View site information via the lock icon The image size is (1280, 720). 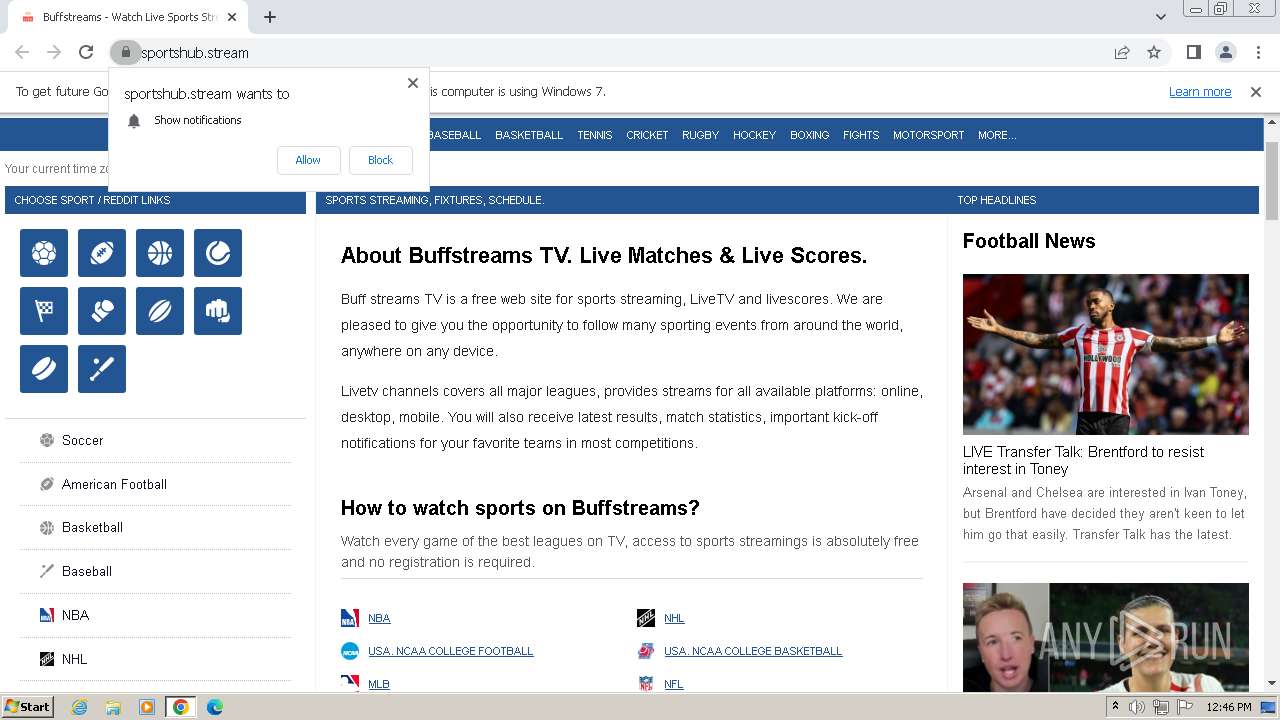coord(125,52)
